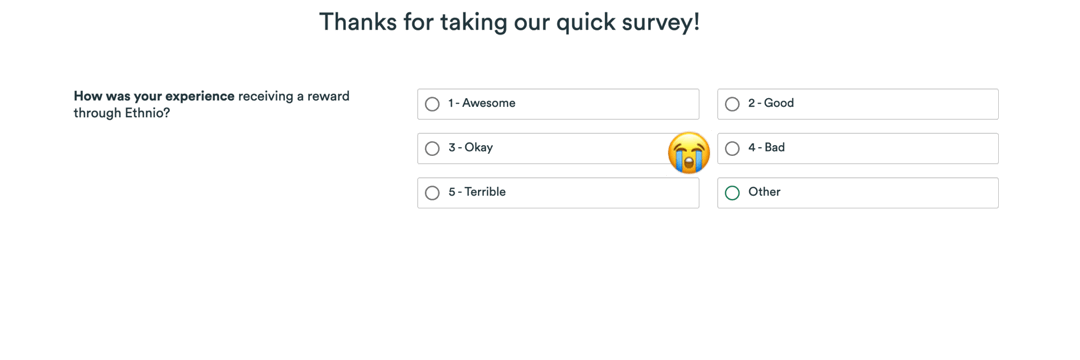Click empty space inside the Awesome option box
The height and width of the screenshot is (360, 1080).
point(606,104)
